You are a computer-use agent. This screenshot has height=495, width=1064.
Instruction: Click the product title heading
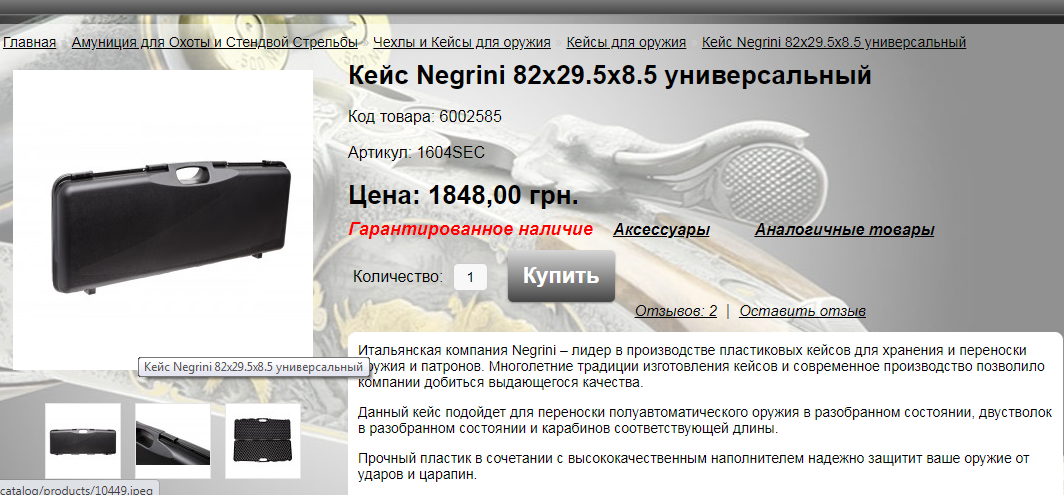coord(609,76)
